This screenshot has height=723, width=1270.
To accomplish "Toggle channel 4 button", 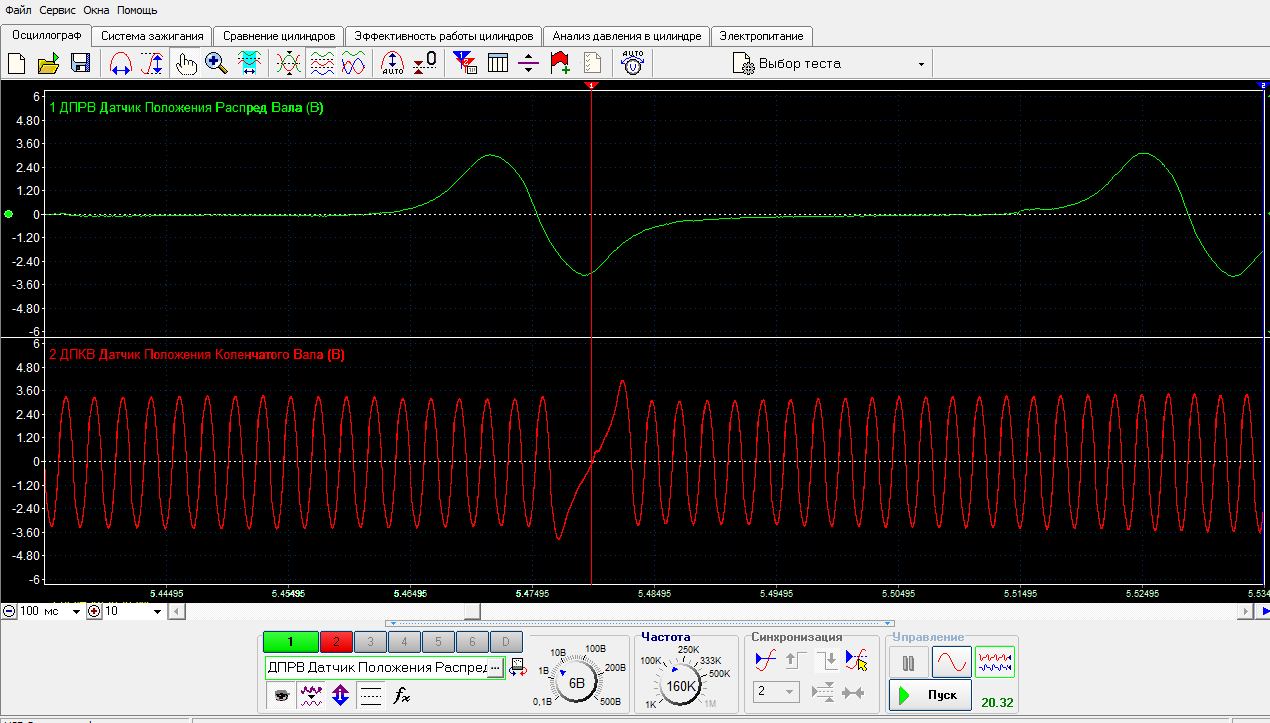I will [404, 642].
